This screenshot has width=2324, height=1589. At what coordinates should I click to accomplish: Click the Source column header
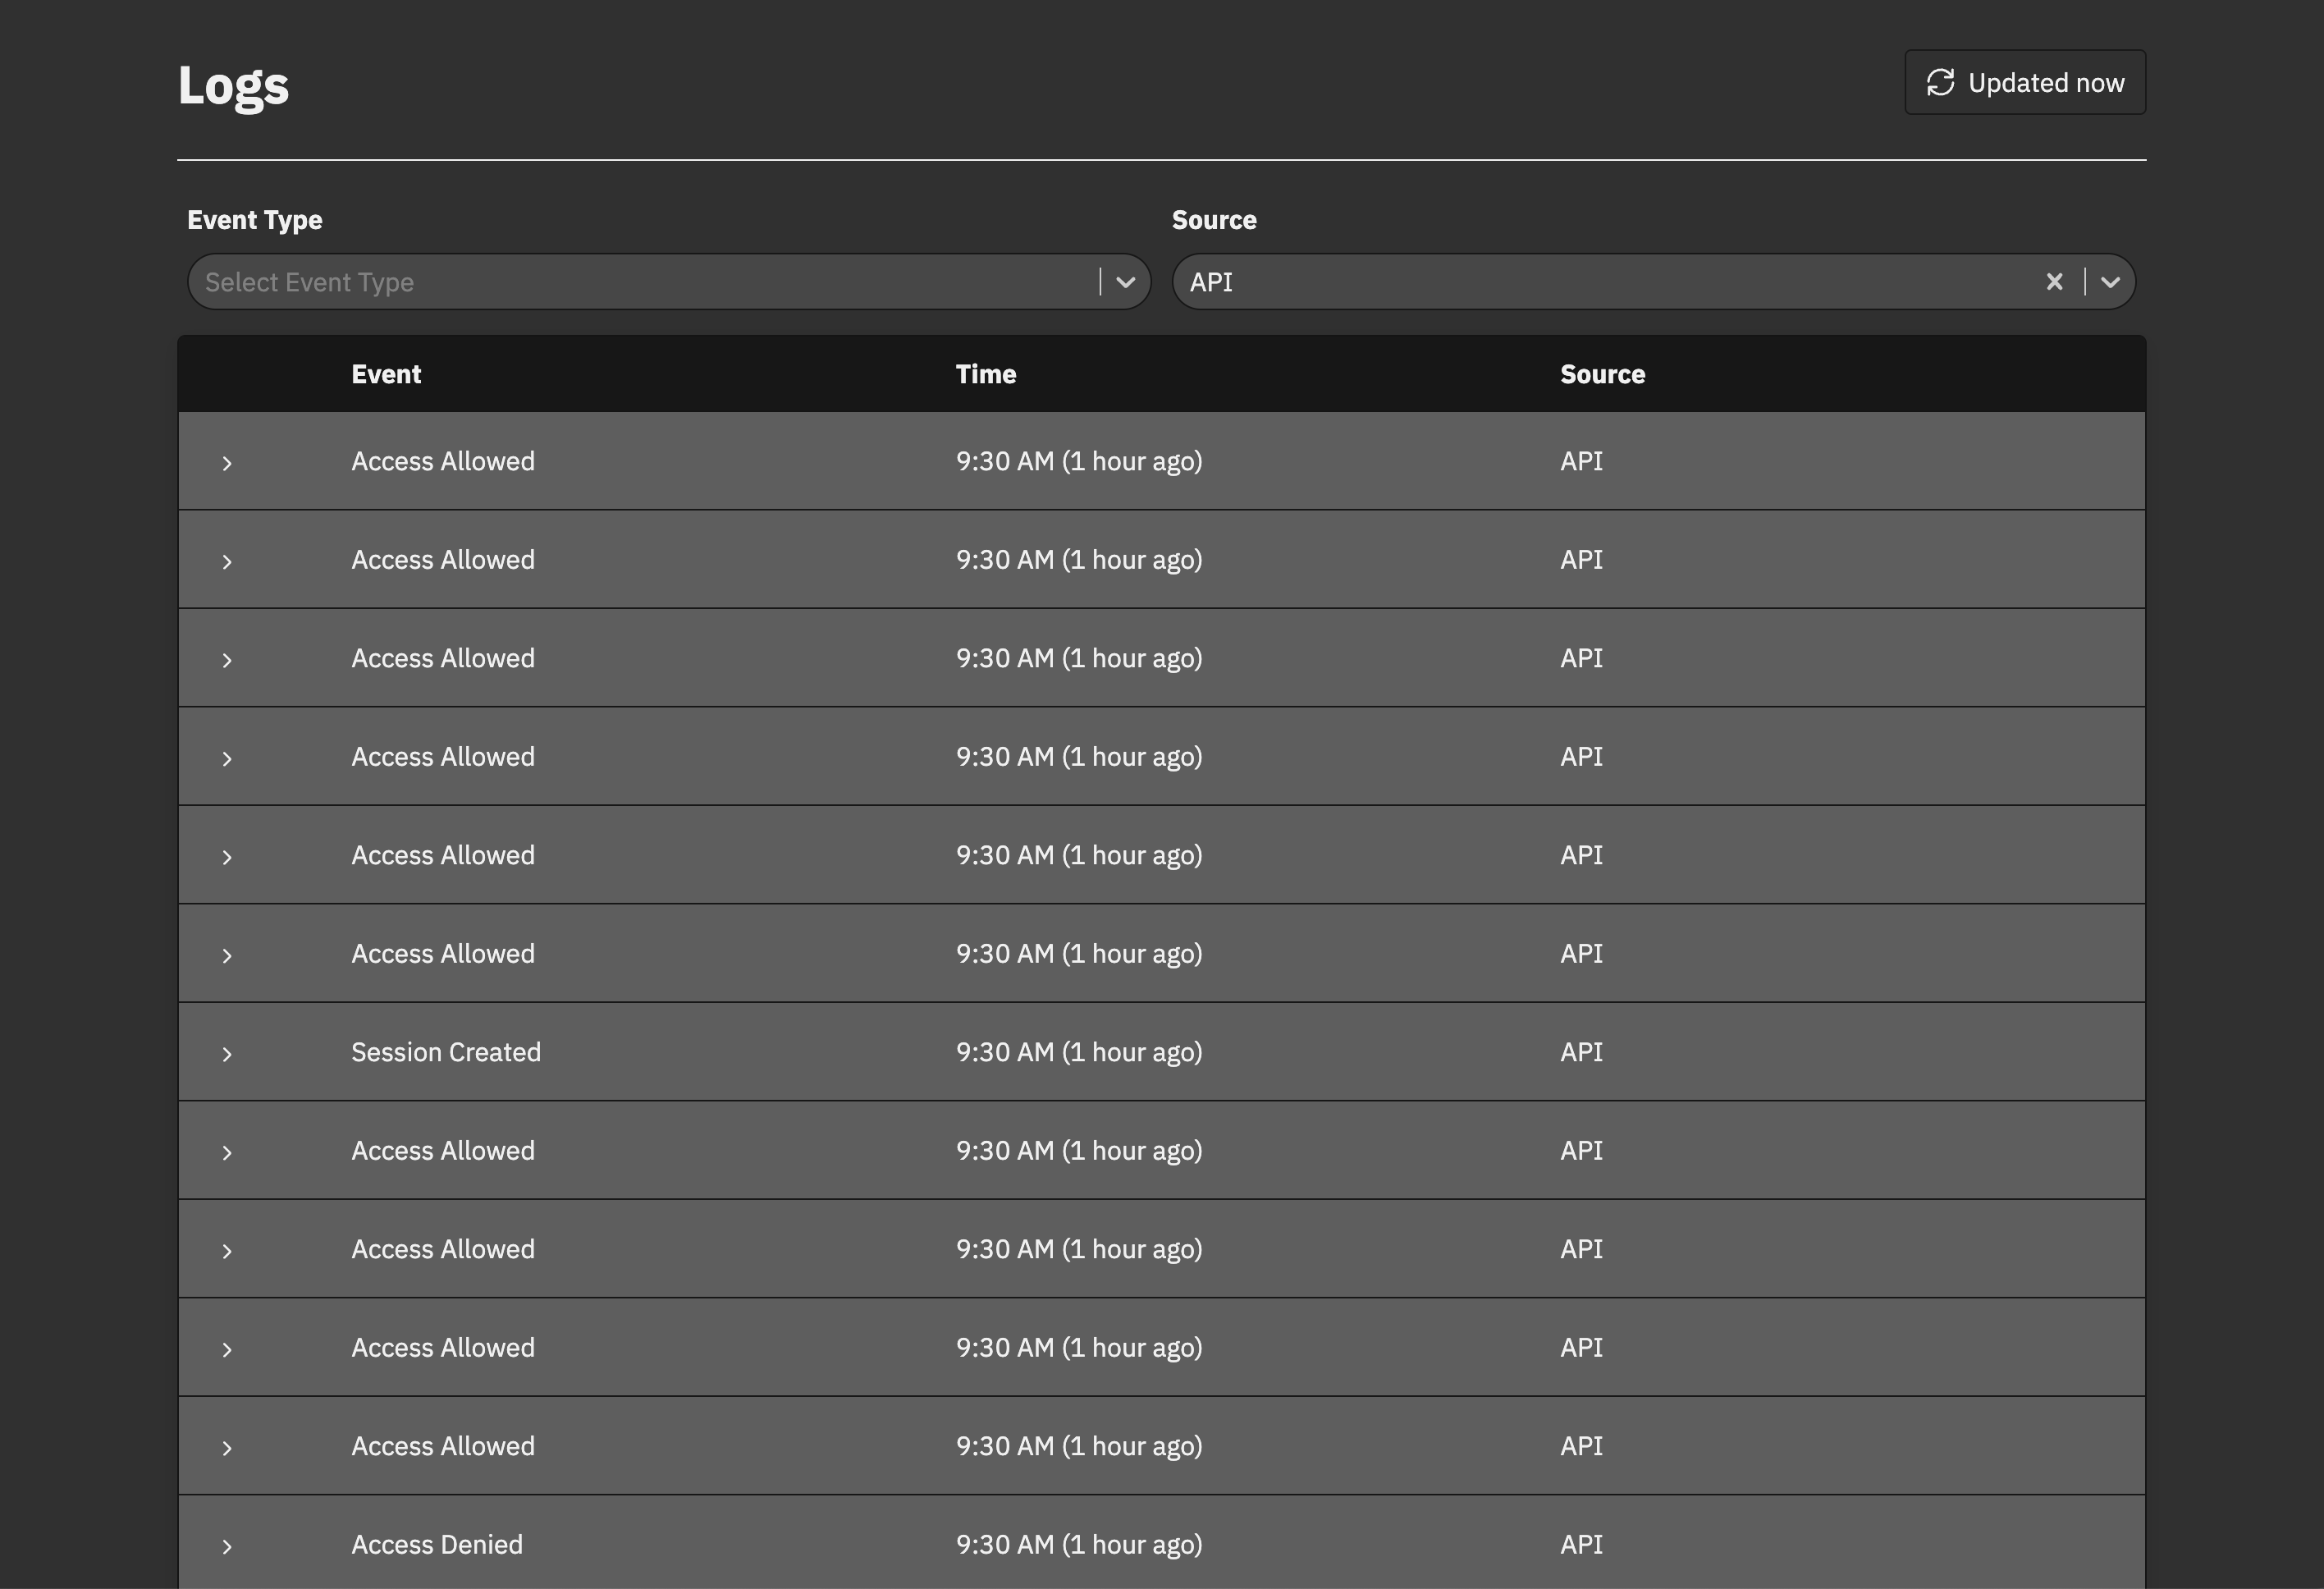click(x=1602, y=374)
